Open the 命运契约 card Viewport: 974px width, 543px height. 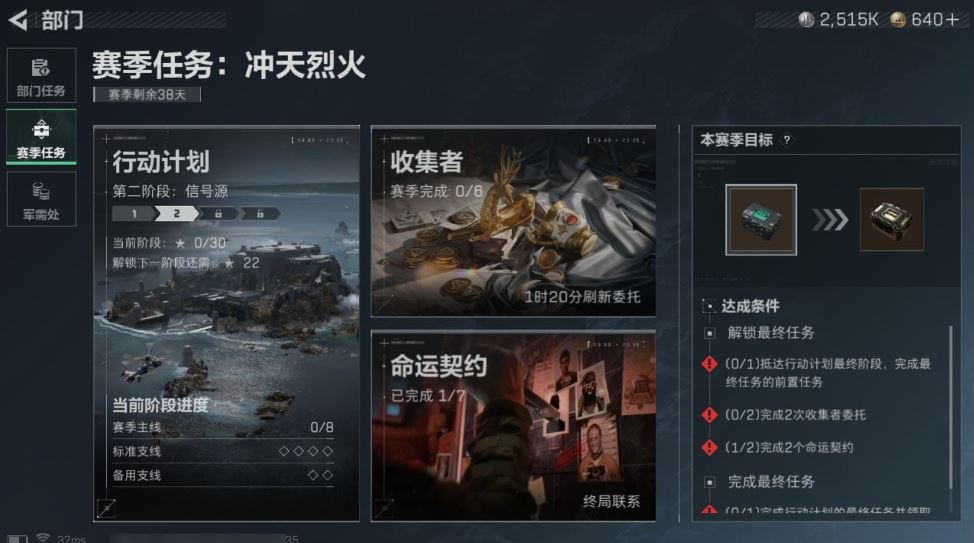513,426
